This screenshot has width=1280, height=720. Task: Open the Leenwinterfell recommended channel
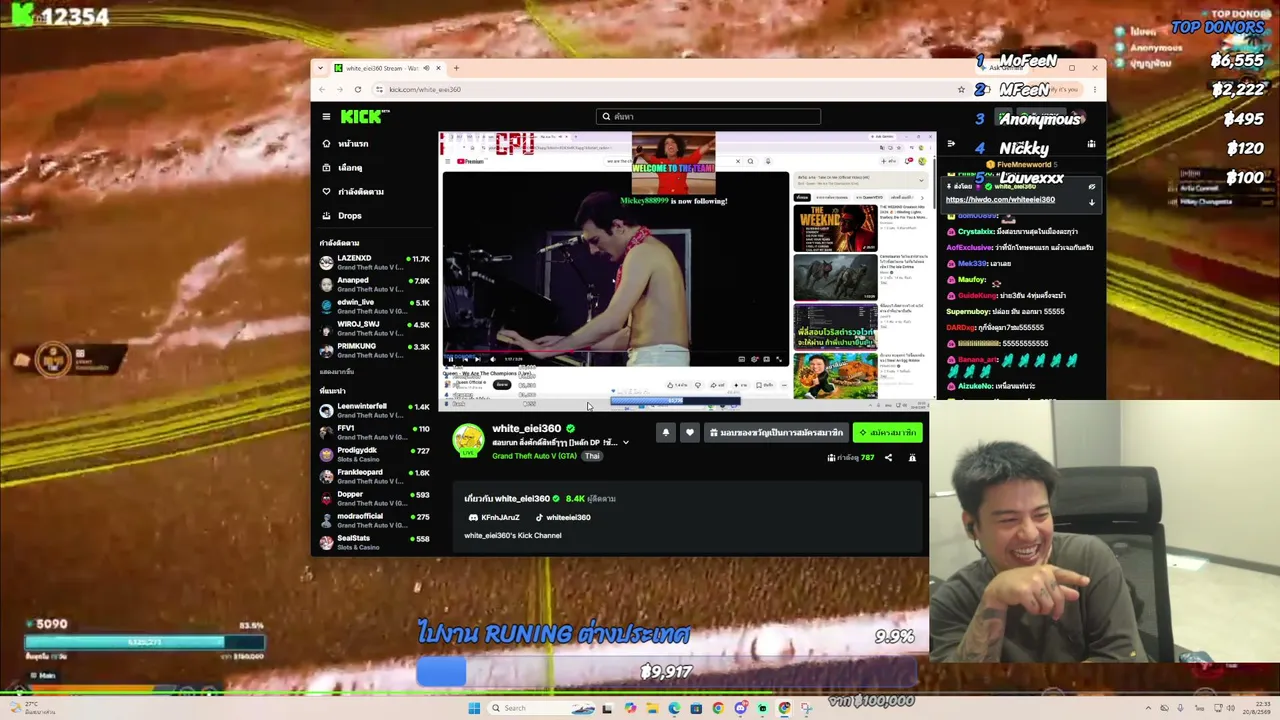click(x=375, y=411)
